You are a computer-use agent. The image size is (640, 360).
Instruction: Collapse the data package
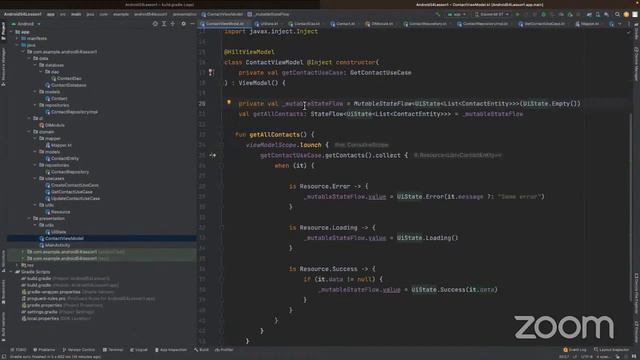tap(30, 58)
